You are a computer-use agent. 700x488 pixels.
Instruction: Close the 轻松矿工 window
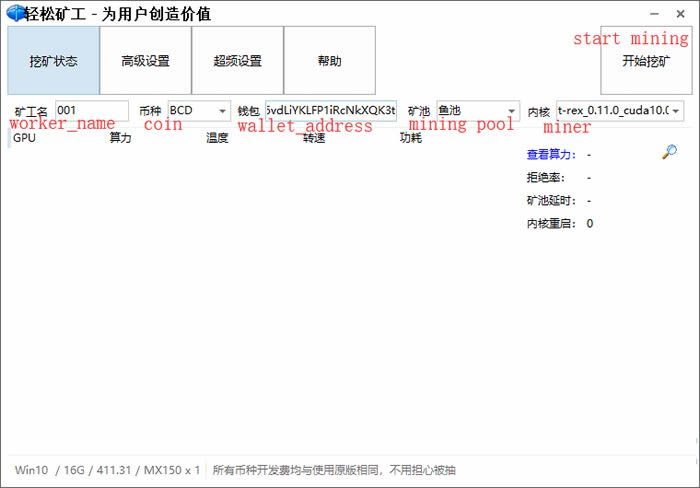point(683,14)
